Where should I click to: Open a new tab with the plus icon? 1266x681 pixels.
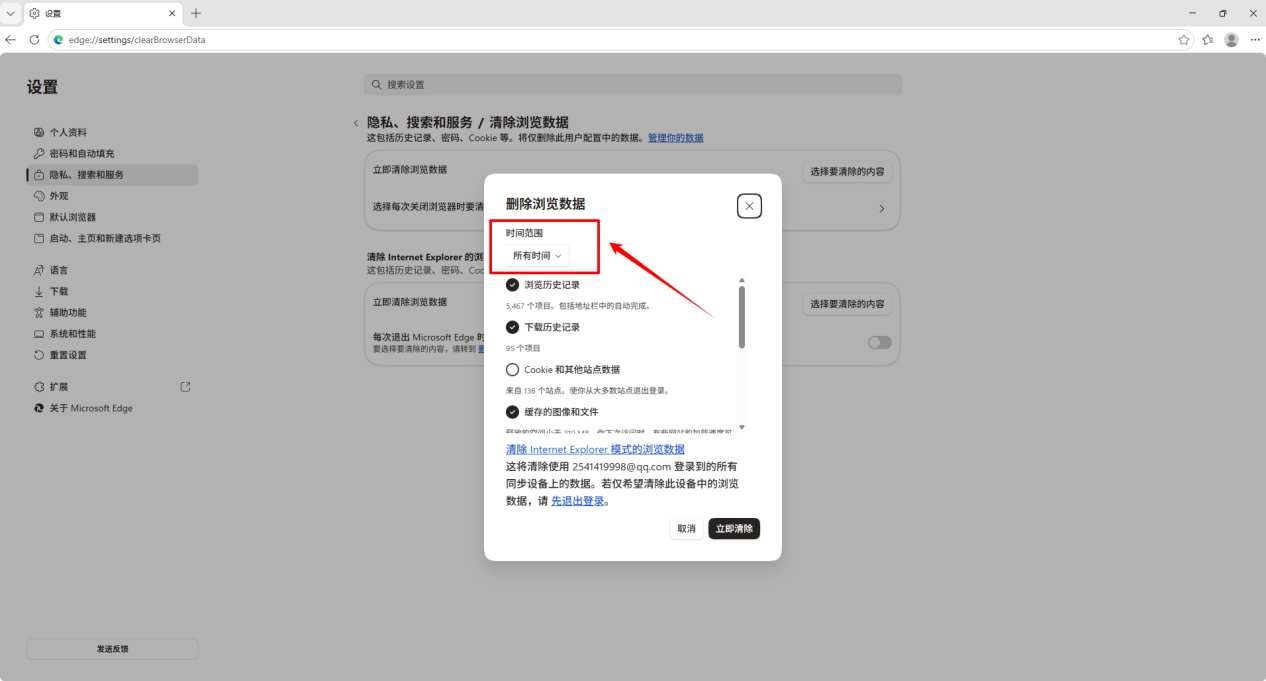coord(196,13)
